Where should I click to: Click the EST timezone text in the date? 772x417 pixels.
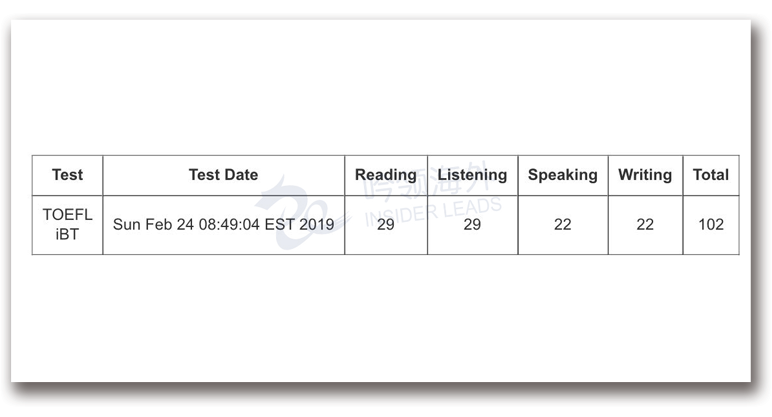click(x=280, y=225)
